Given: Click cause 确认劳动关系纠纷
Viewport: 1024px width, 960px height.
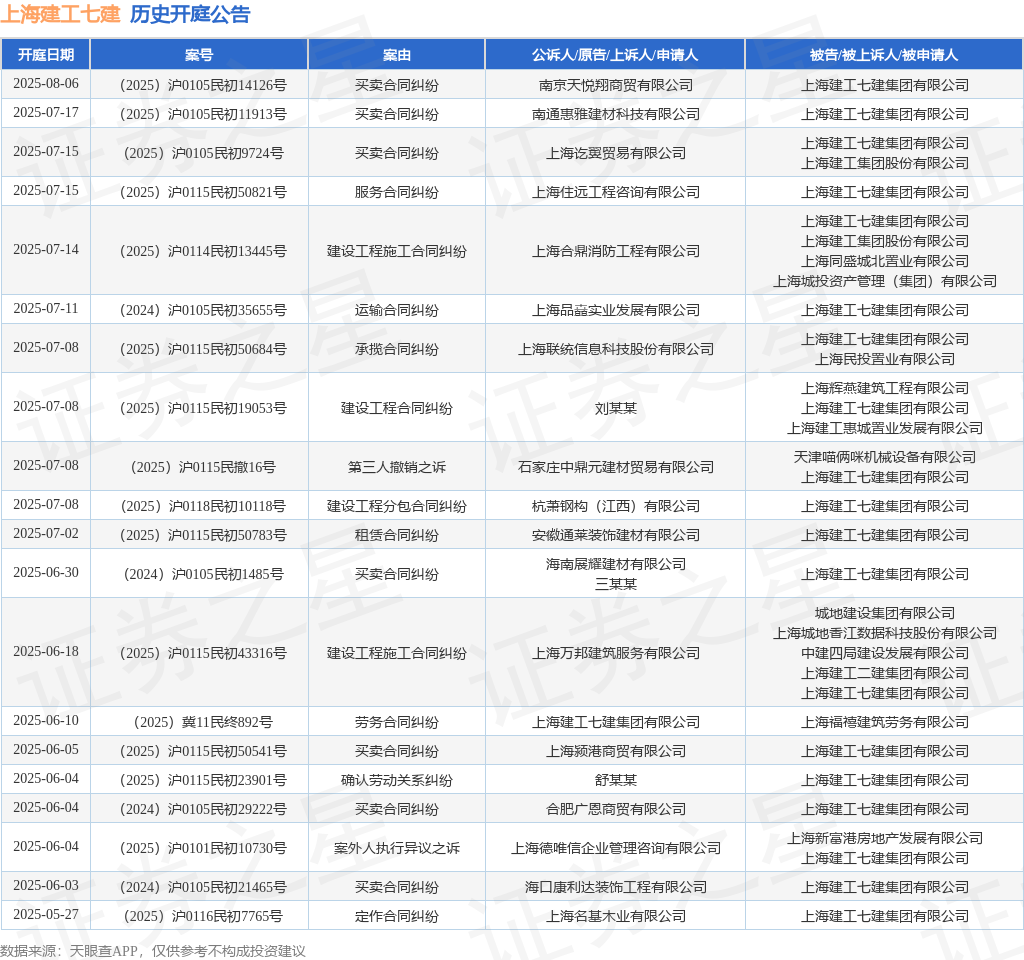Looking at the screenshot, I should tap(396, 780).
